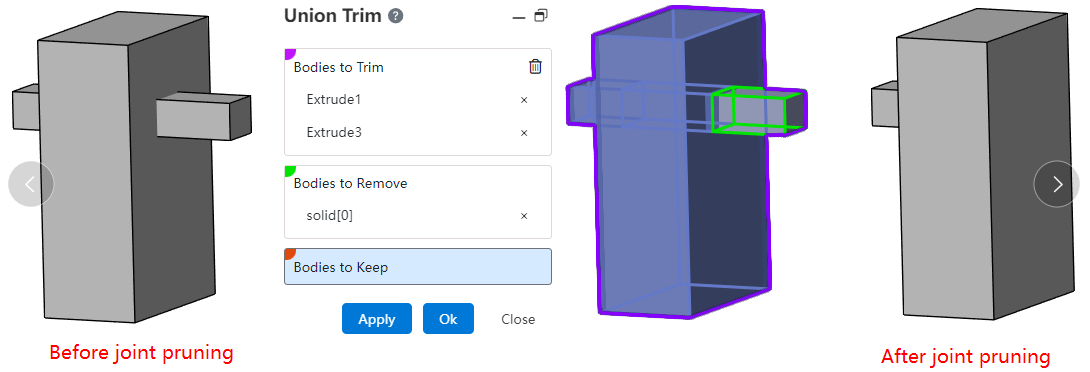This screenshot has height=372, width=1090.
Task: Restore the Union Trim panel window icon
Action: [541, 15]
